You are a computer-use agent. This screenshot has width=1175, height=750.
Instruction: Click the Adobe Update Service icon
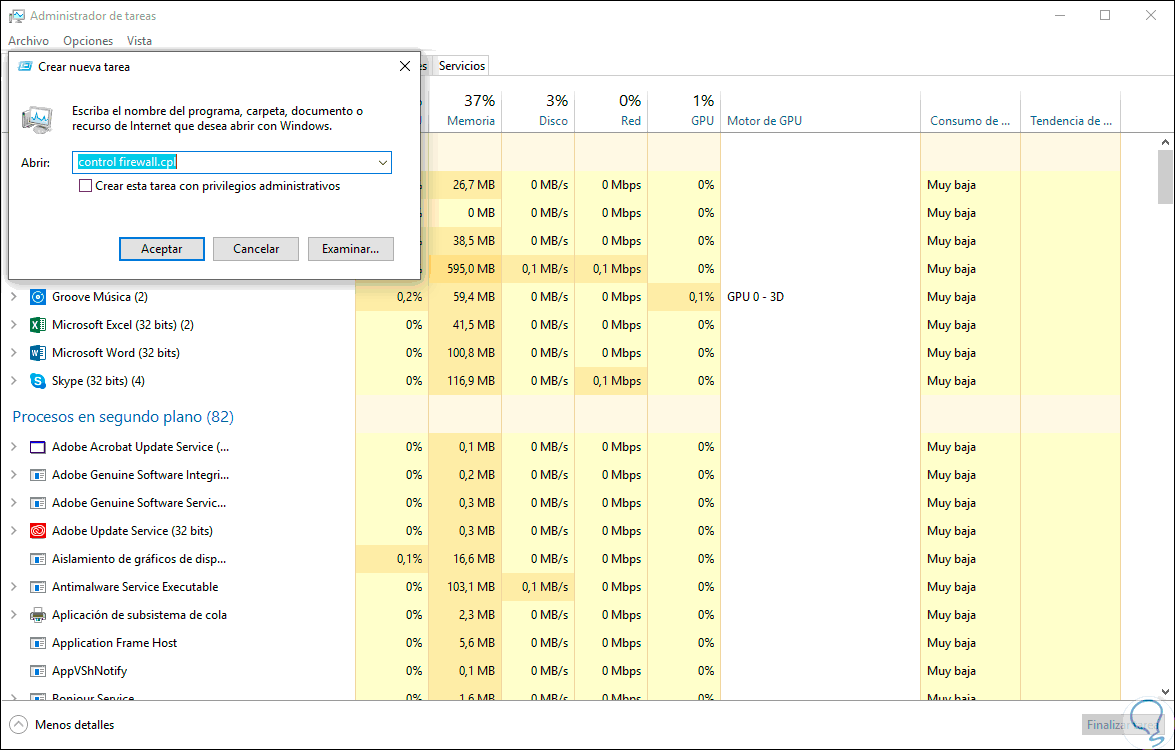pyautogui.click(x=38, y=531)
